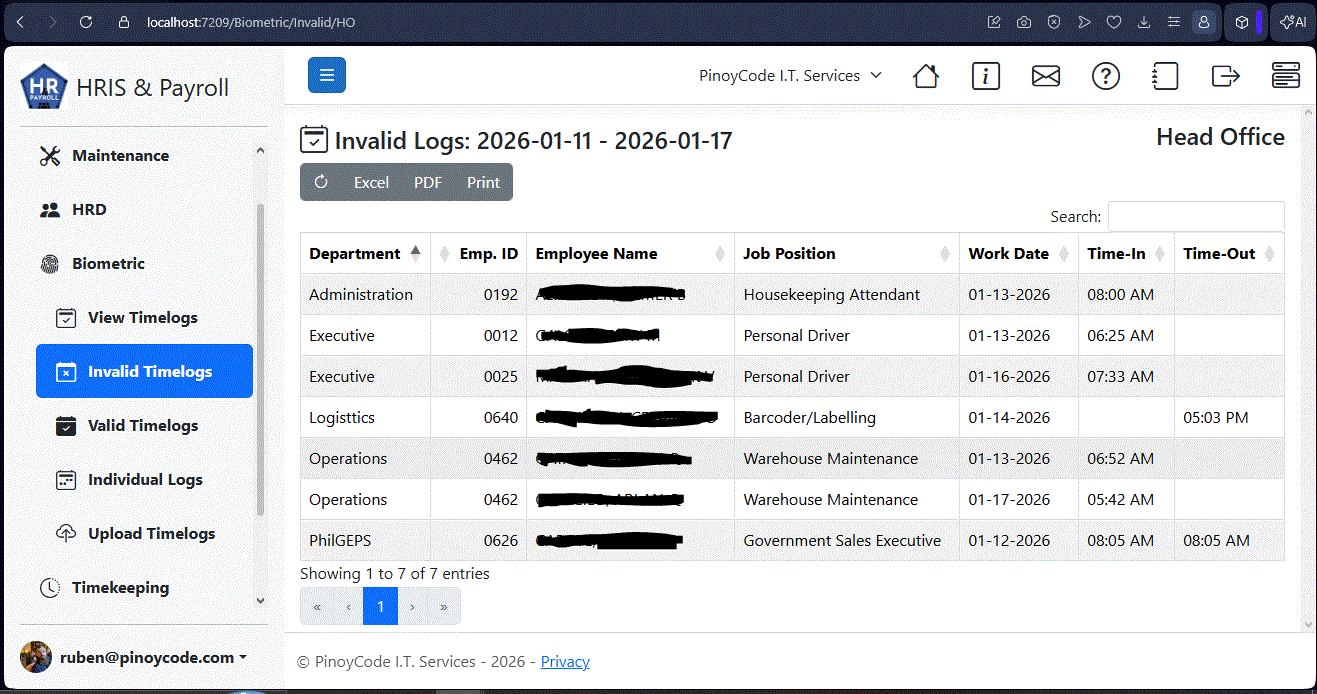Sort table by Work Date column
This screenshot has height=694, width=1317.
pyautogui.click(x=1019, y=253)
